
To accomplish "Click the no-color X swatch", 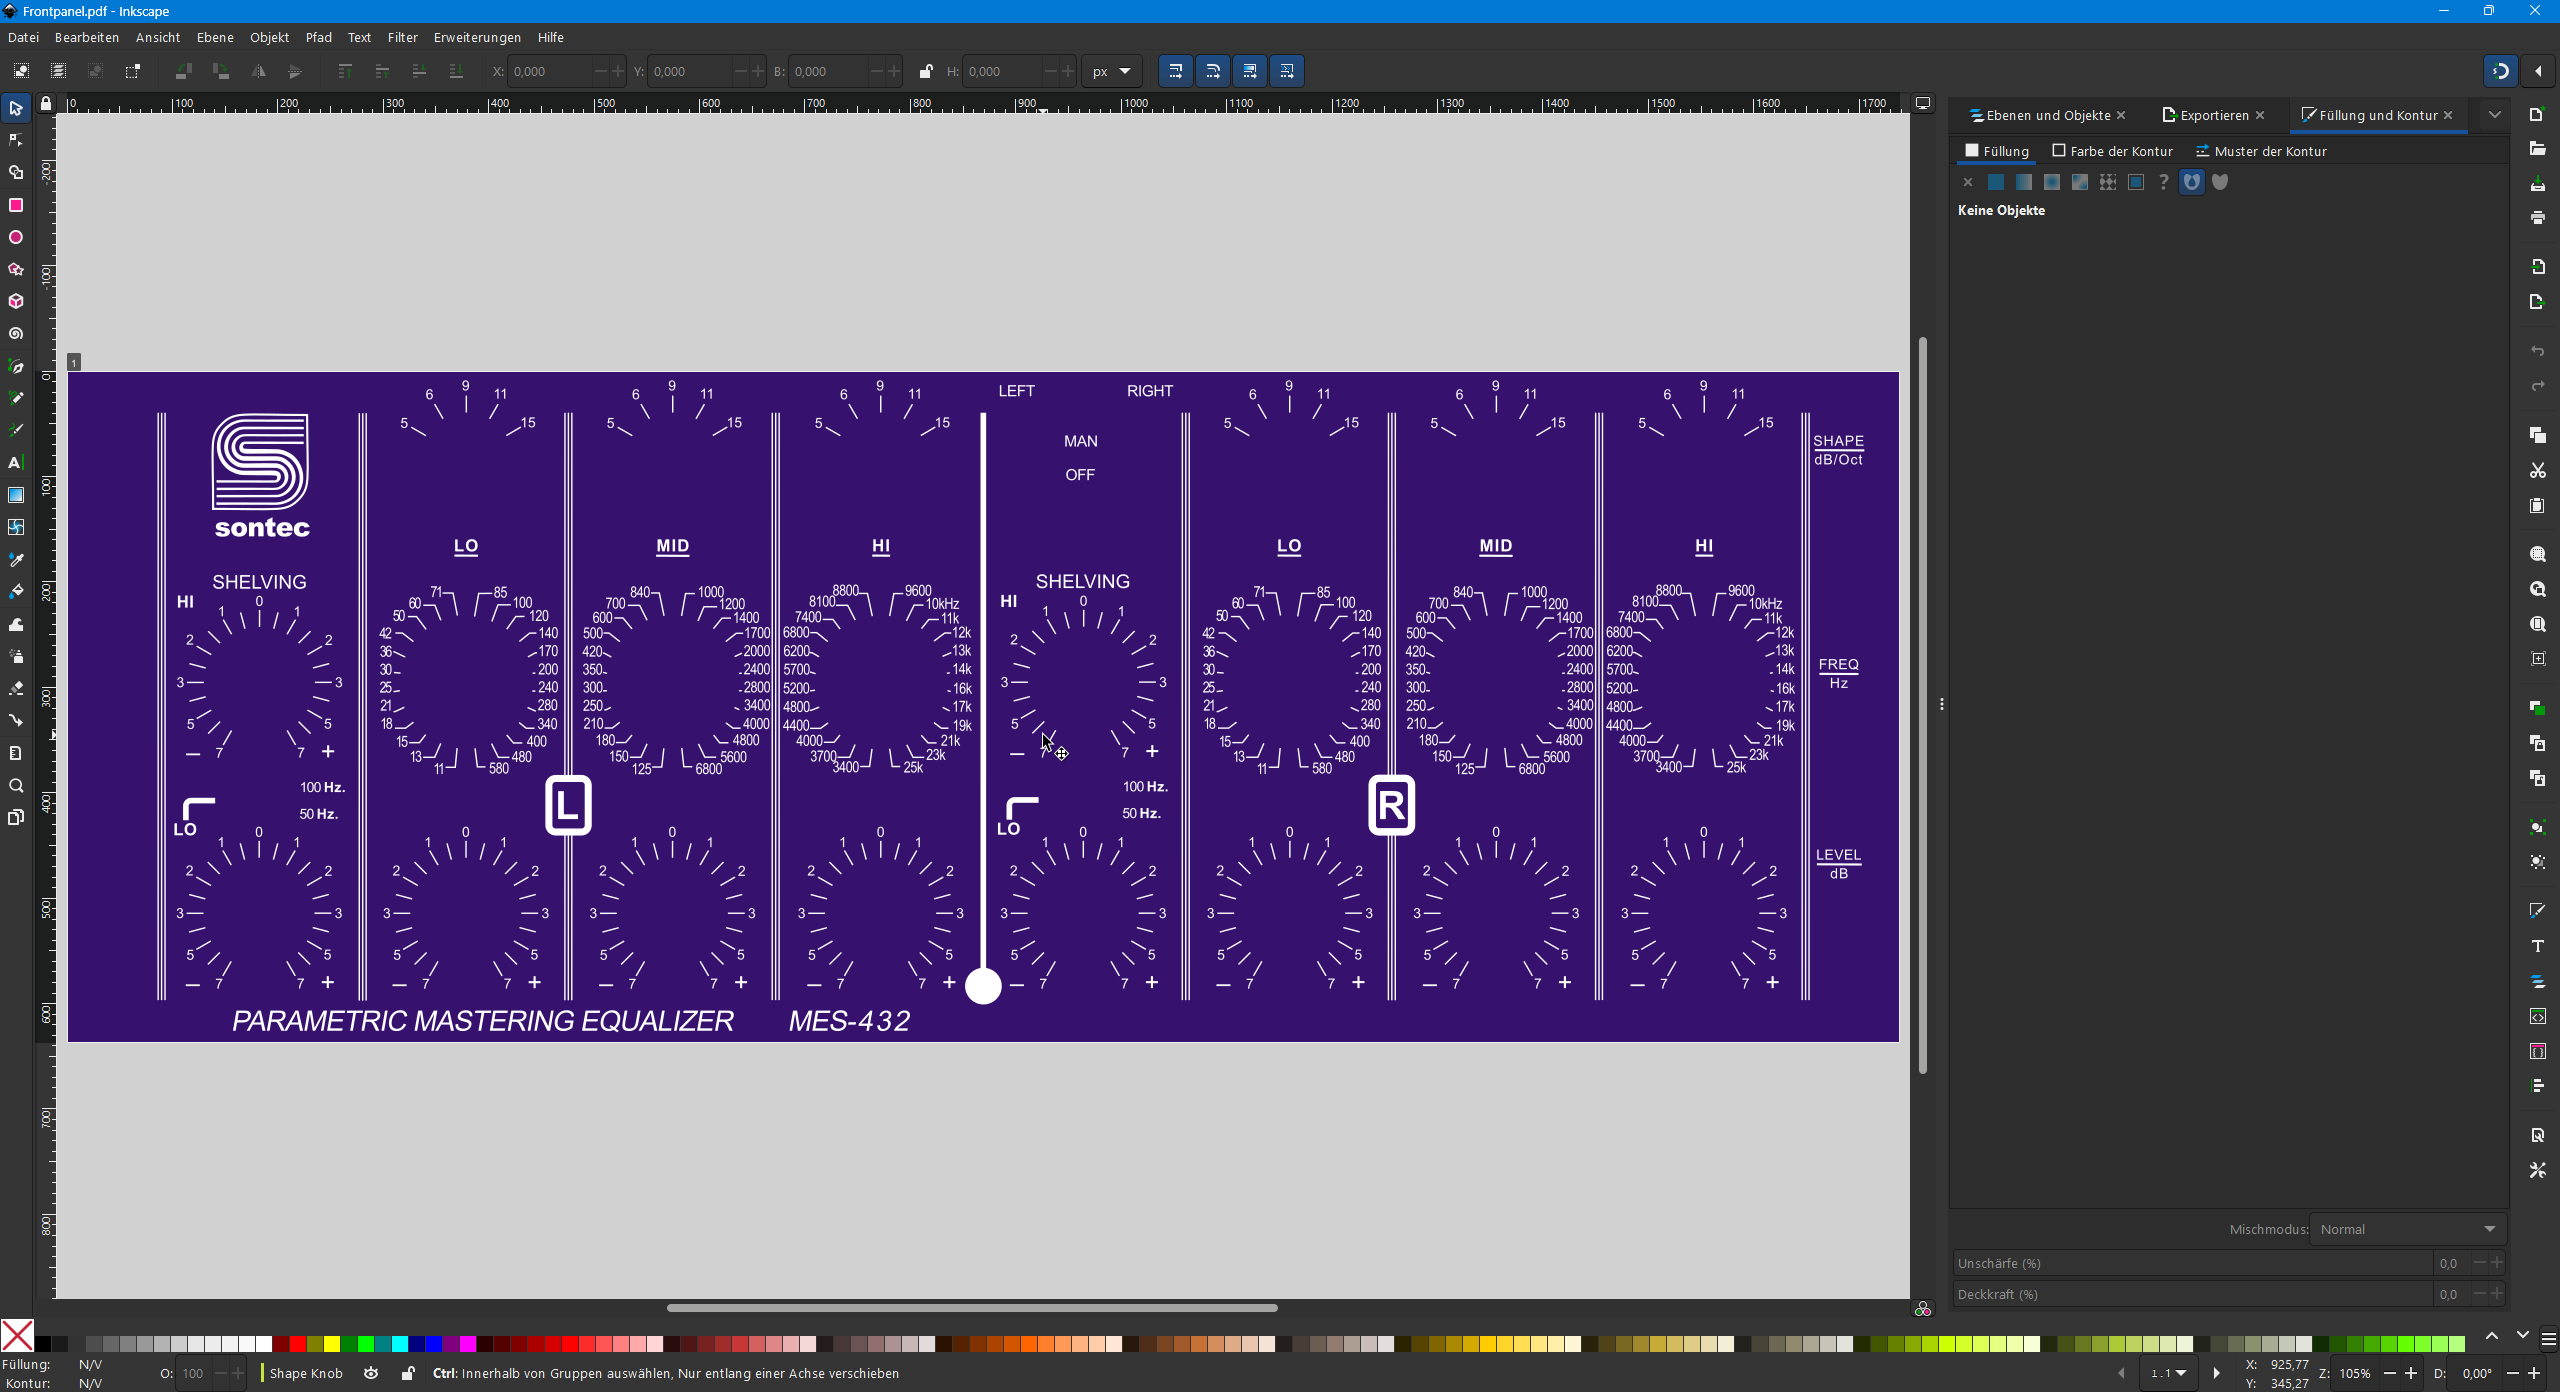I will pyautogui.click(x=17, y=1335).
